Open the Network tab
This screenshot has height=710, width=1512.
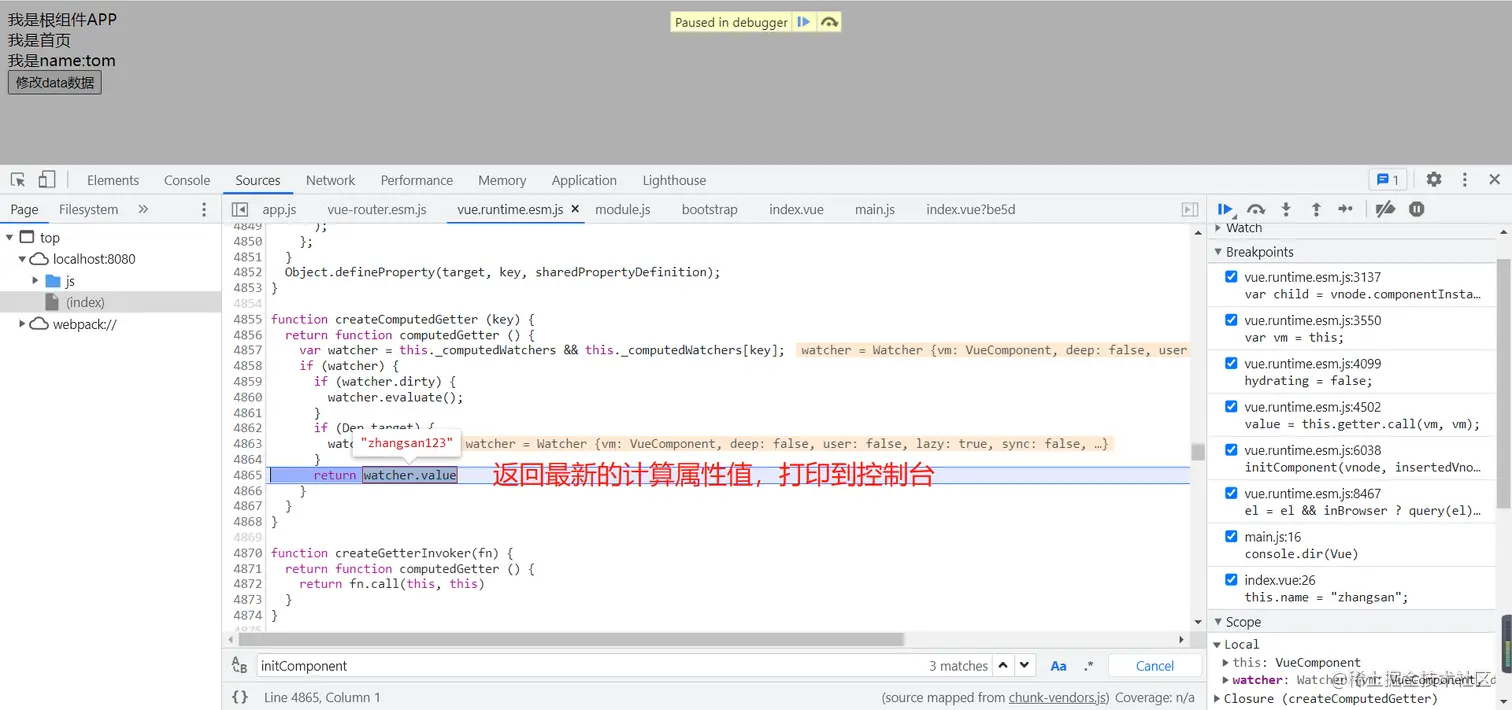coord(330,180)
